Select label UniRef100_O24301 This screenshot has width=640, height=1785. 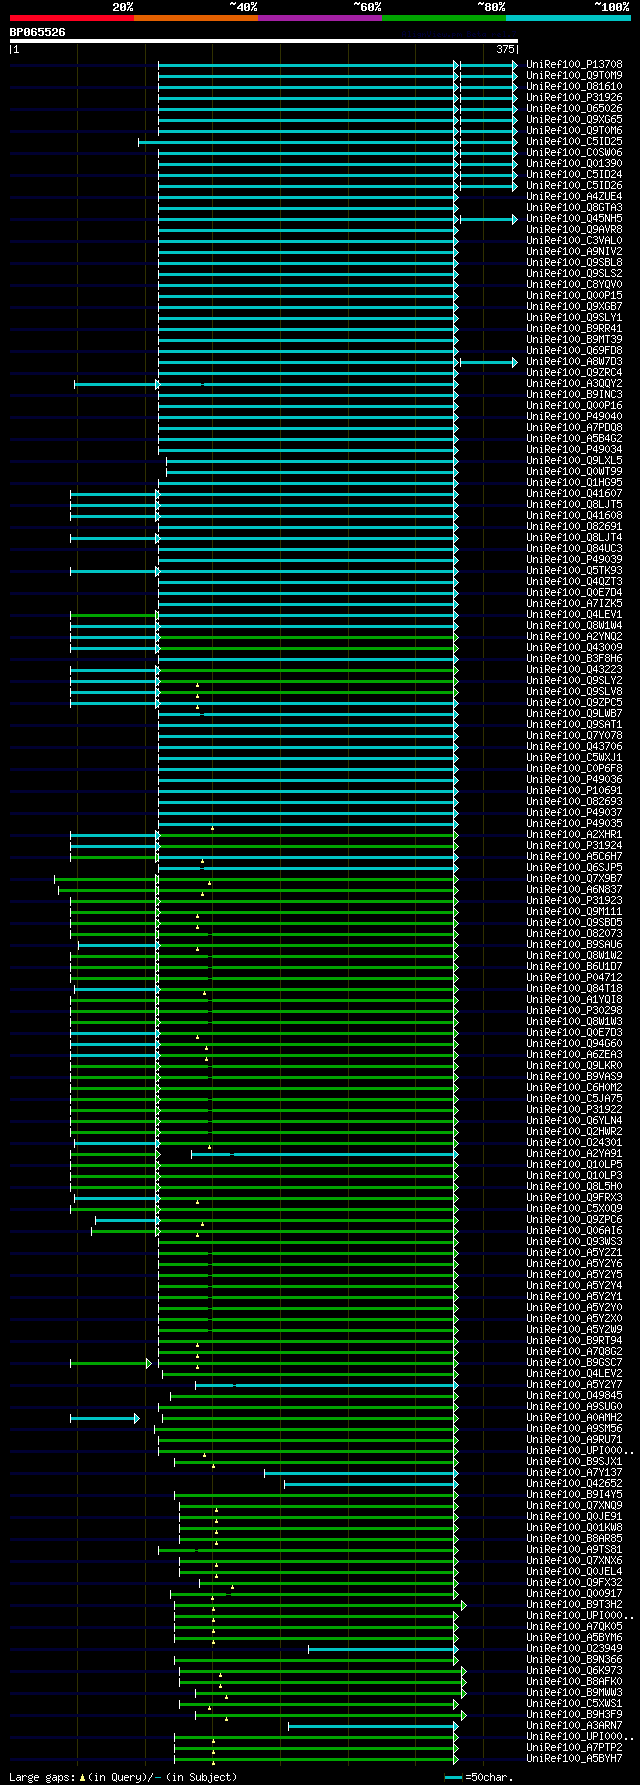click(x=574, y=1143)
